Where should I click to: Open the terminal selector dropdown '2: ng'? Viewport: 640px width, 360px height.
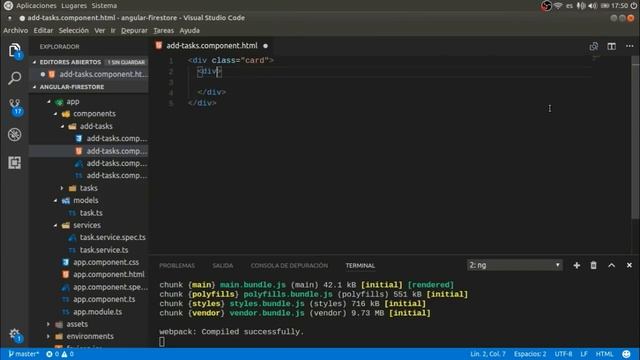(514, 265)
